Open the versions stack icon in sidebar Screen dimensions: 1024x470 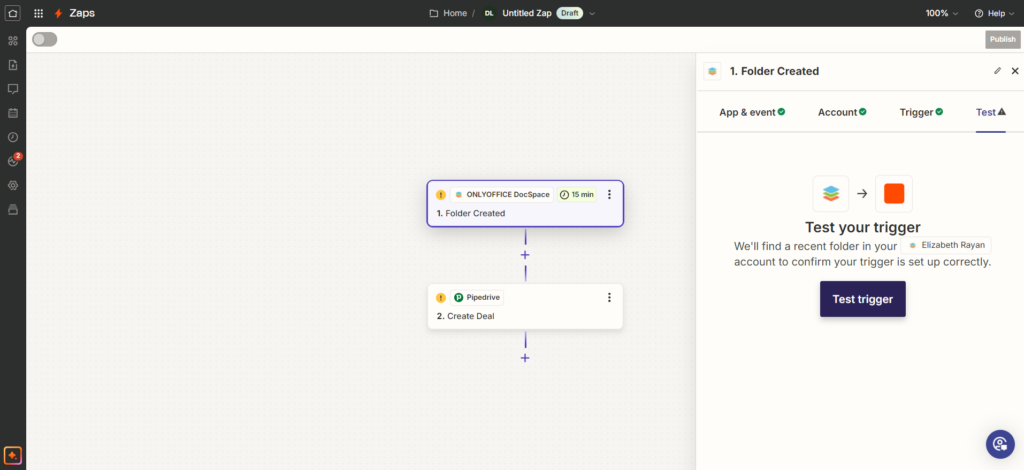pyautogui.click(x=12, y=210)
